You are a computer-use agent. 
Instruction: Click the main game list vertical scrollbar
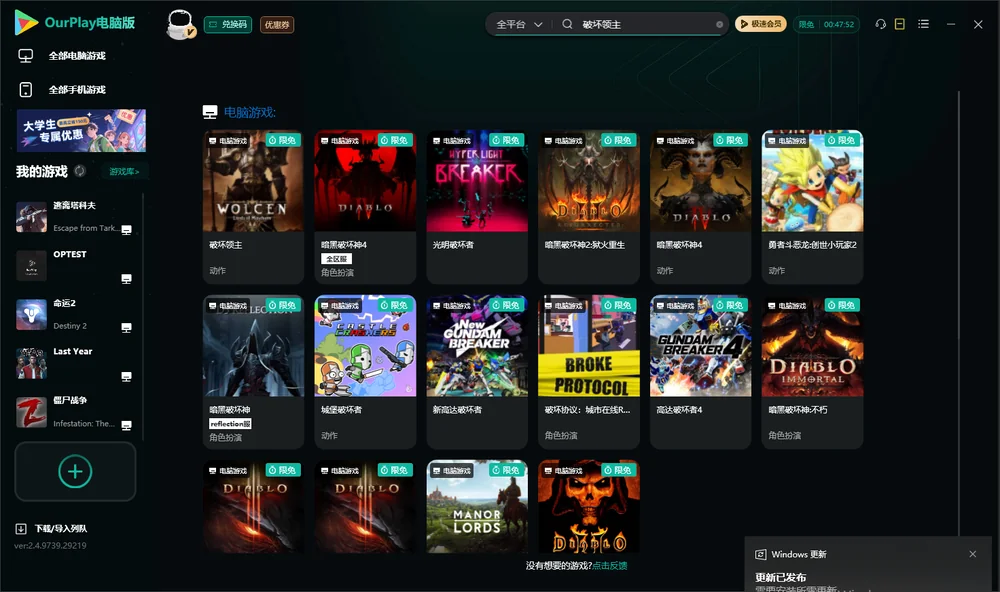tap(958, 313)
